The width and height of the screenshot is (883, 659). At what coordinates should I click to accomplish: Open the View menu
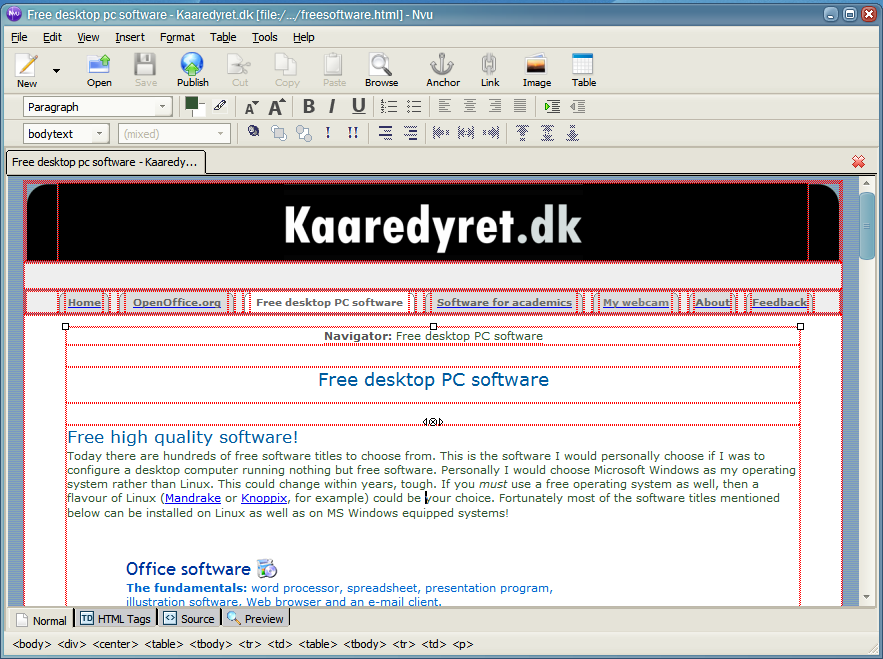point(88,37)
